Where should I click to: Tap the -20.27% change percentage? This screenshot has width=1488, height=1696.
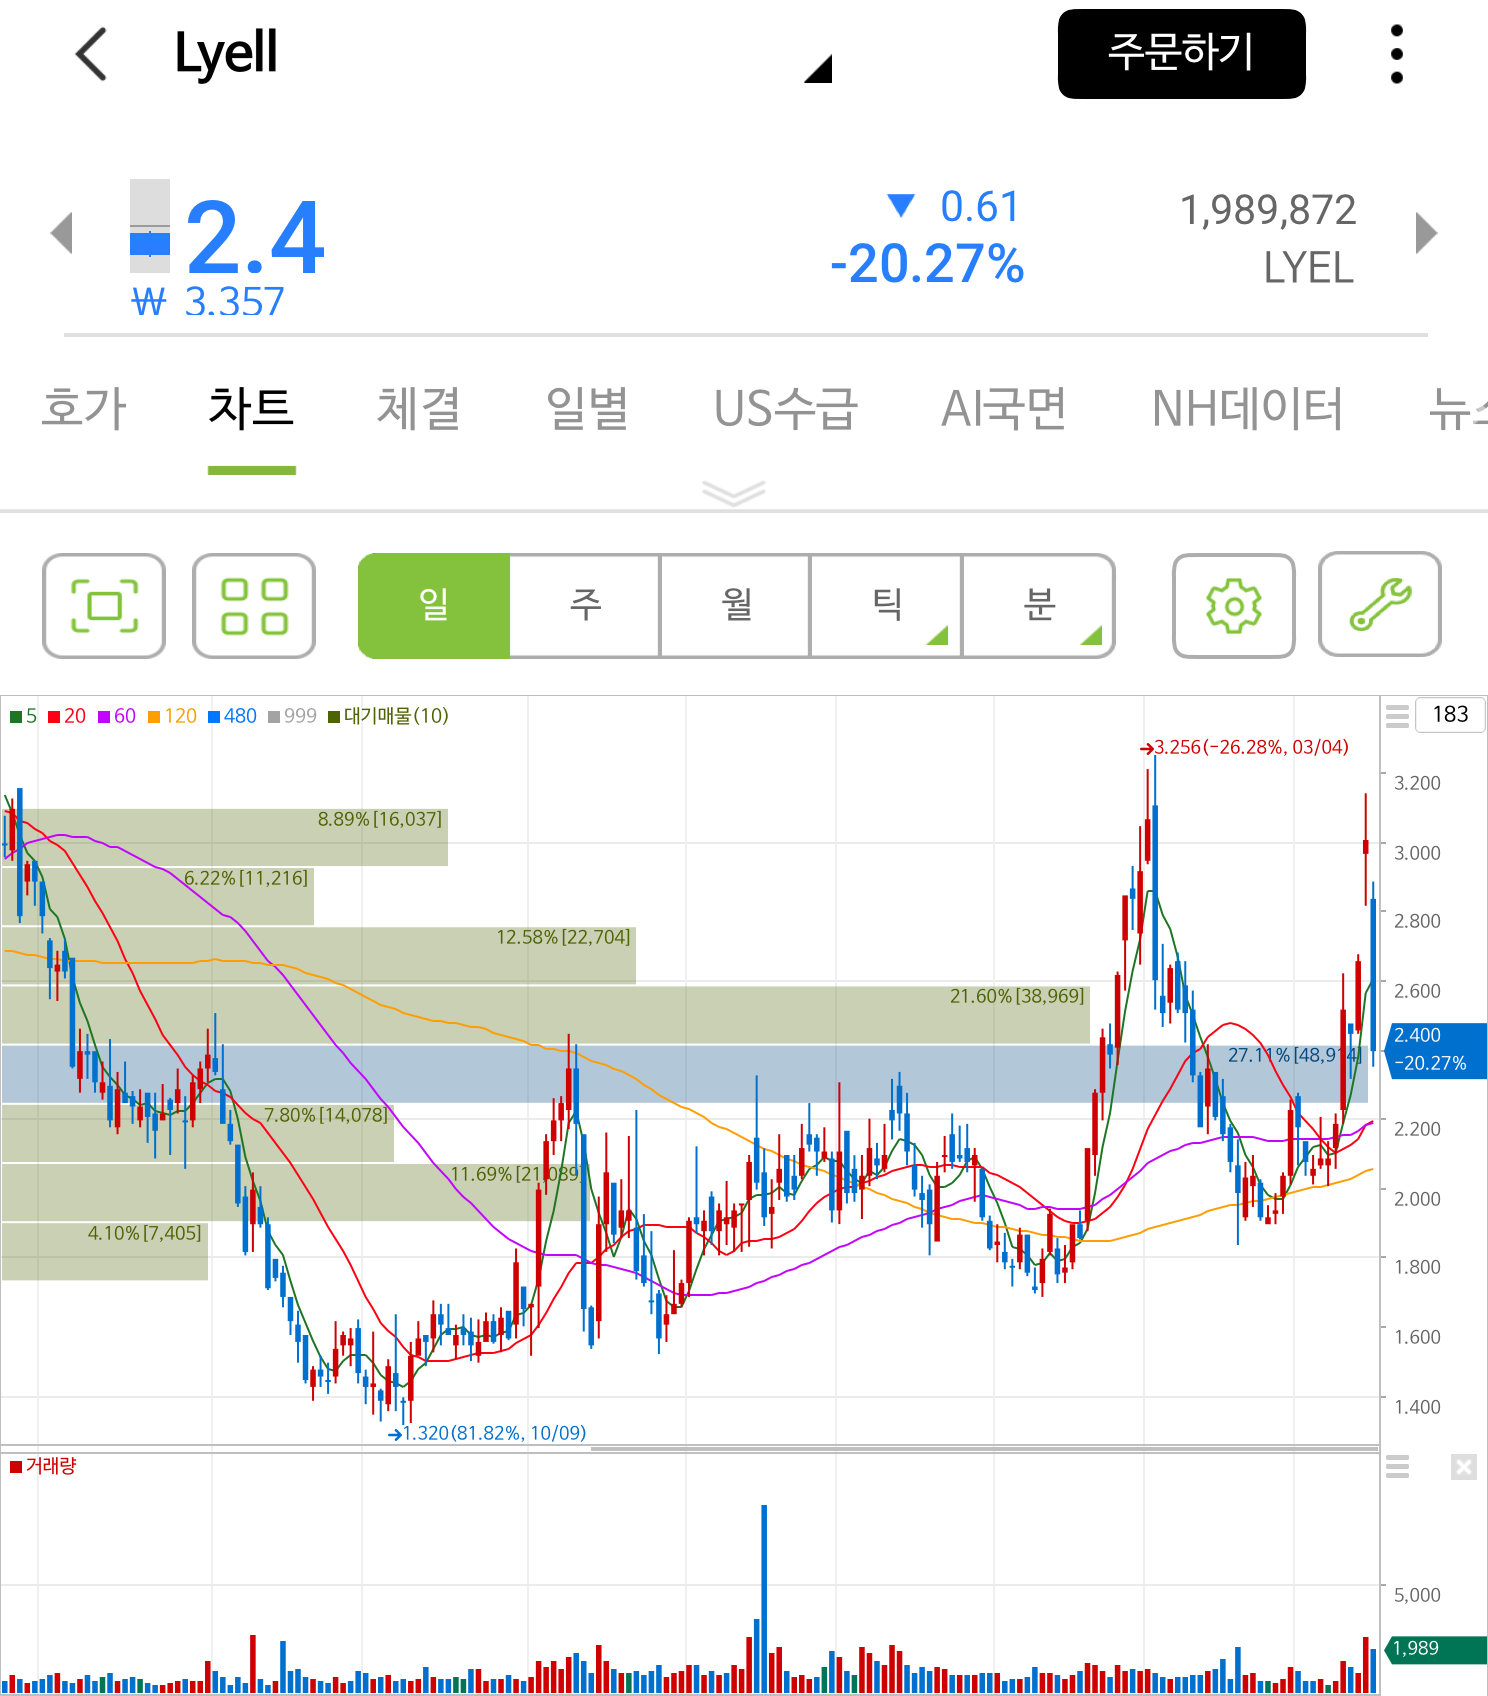(x=927, y=265)
